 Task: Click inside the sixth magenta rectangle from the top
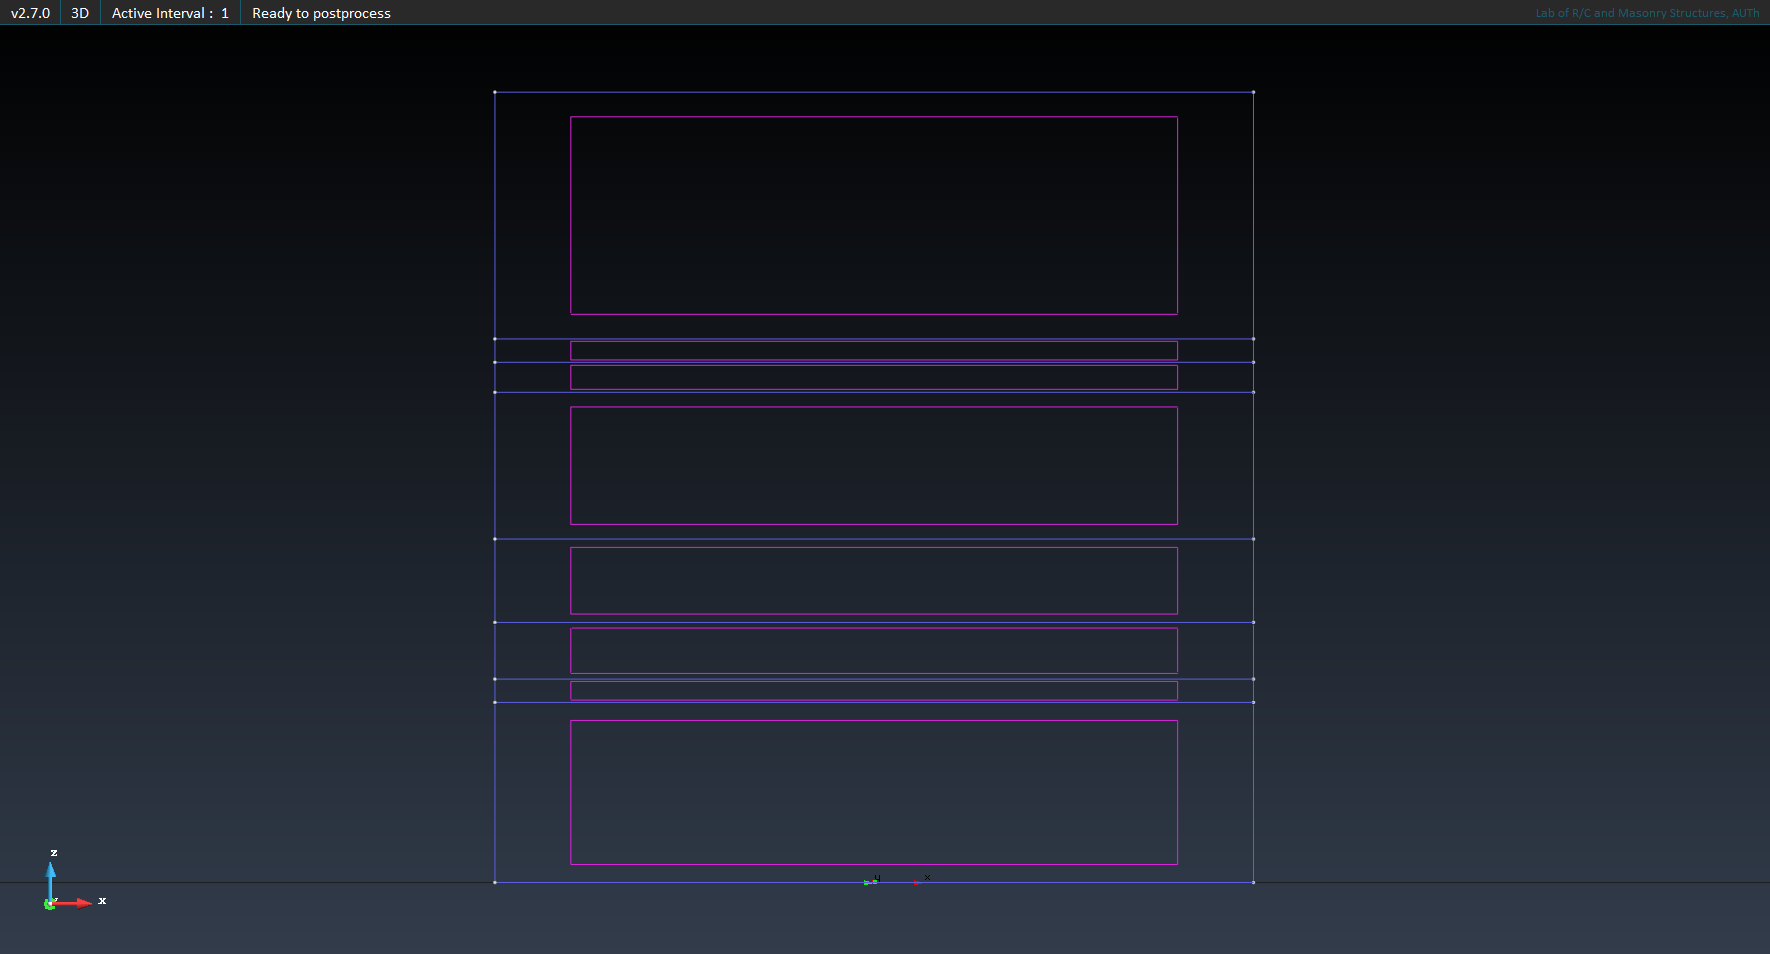click(x=873, y=650)
